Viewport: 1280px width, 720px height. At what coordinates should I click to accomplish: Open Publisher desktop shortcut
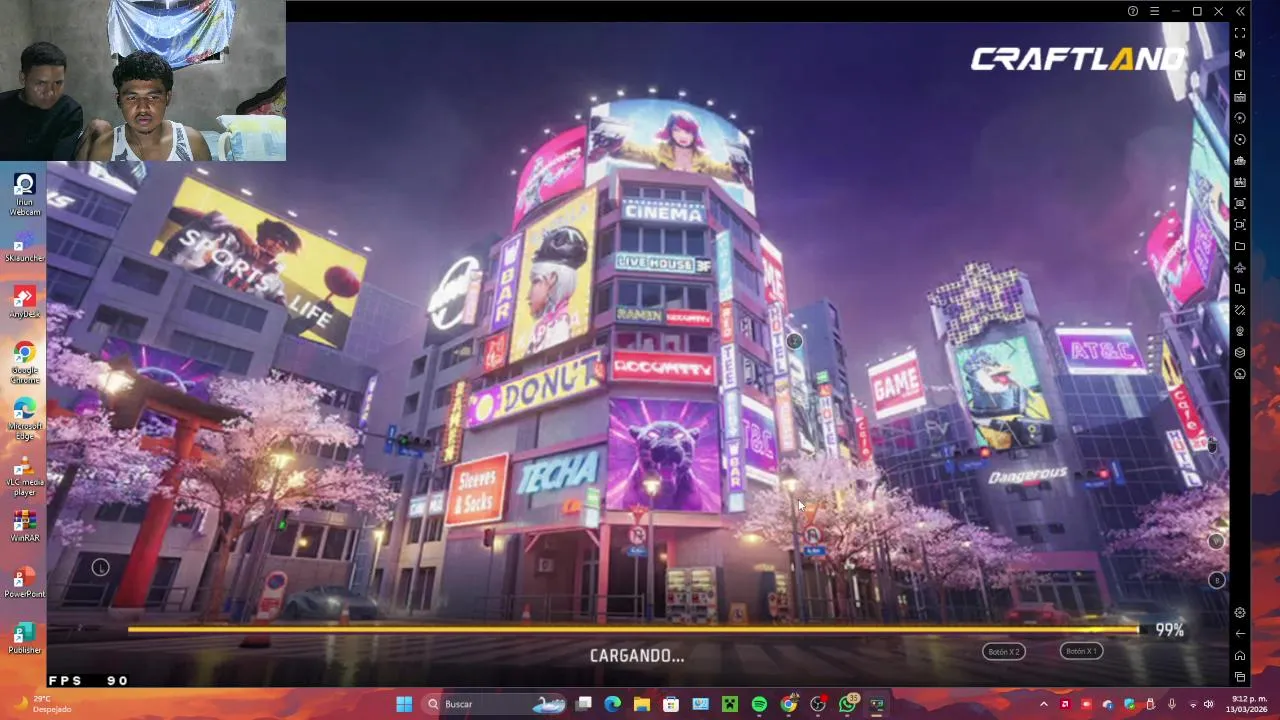pyautogui.click(x=25, y=638)
